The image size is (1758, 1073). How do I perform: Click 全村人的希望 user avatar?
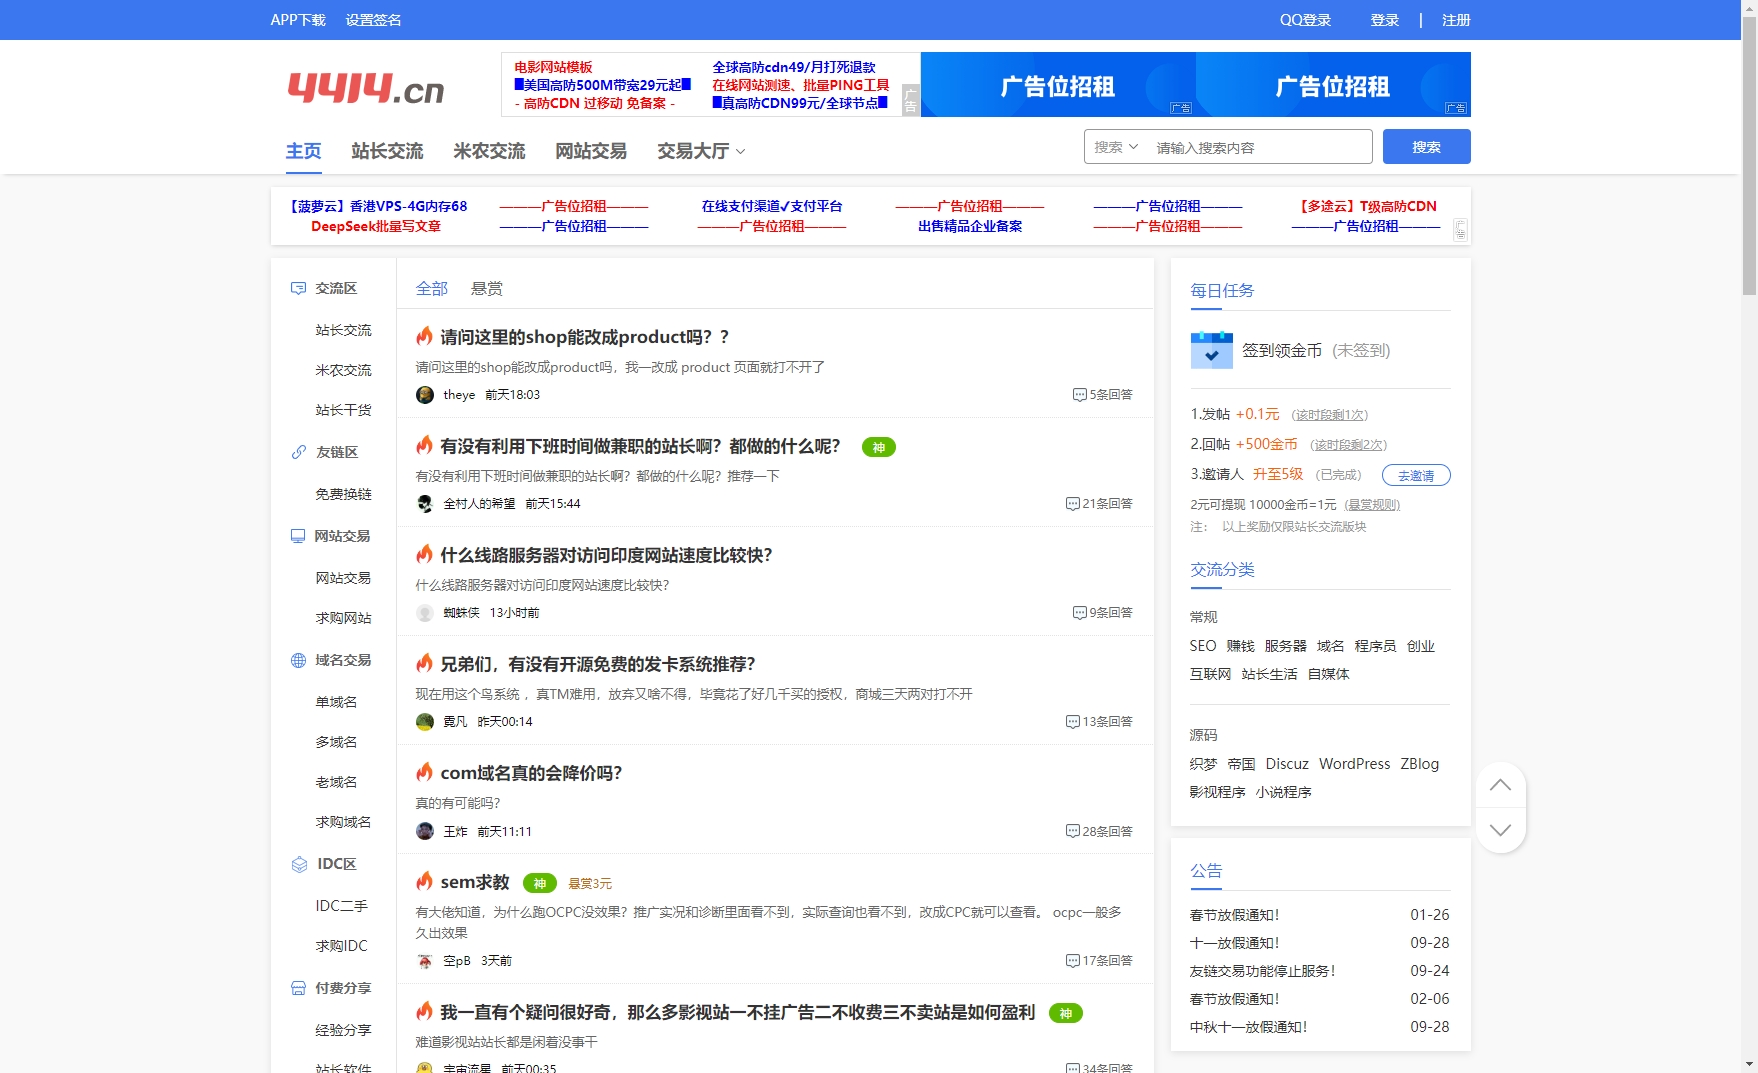(425, 504)
